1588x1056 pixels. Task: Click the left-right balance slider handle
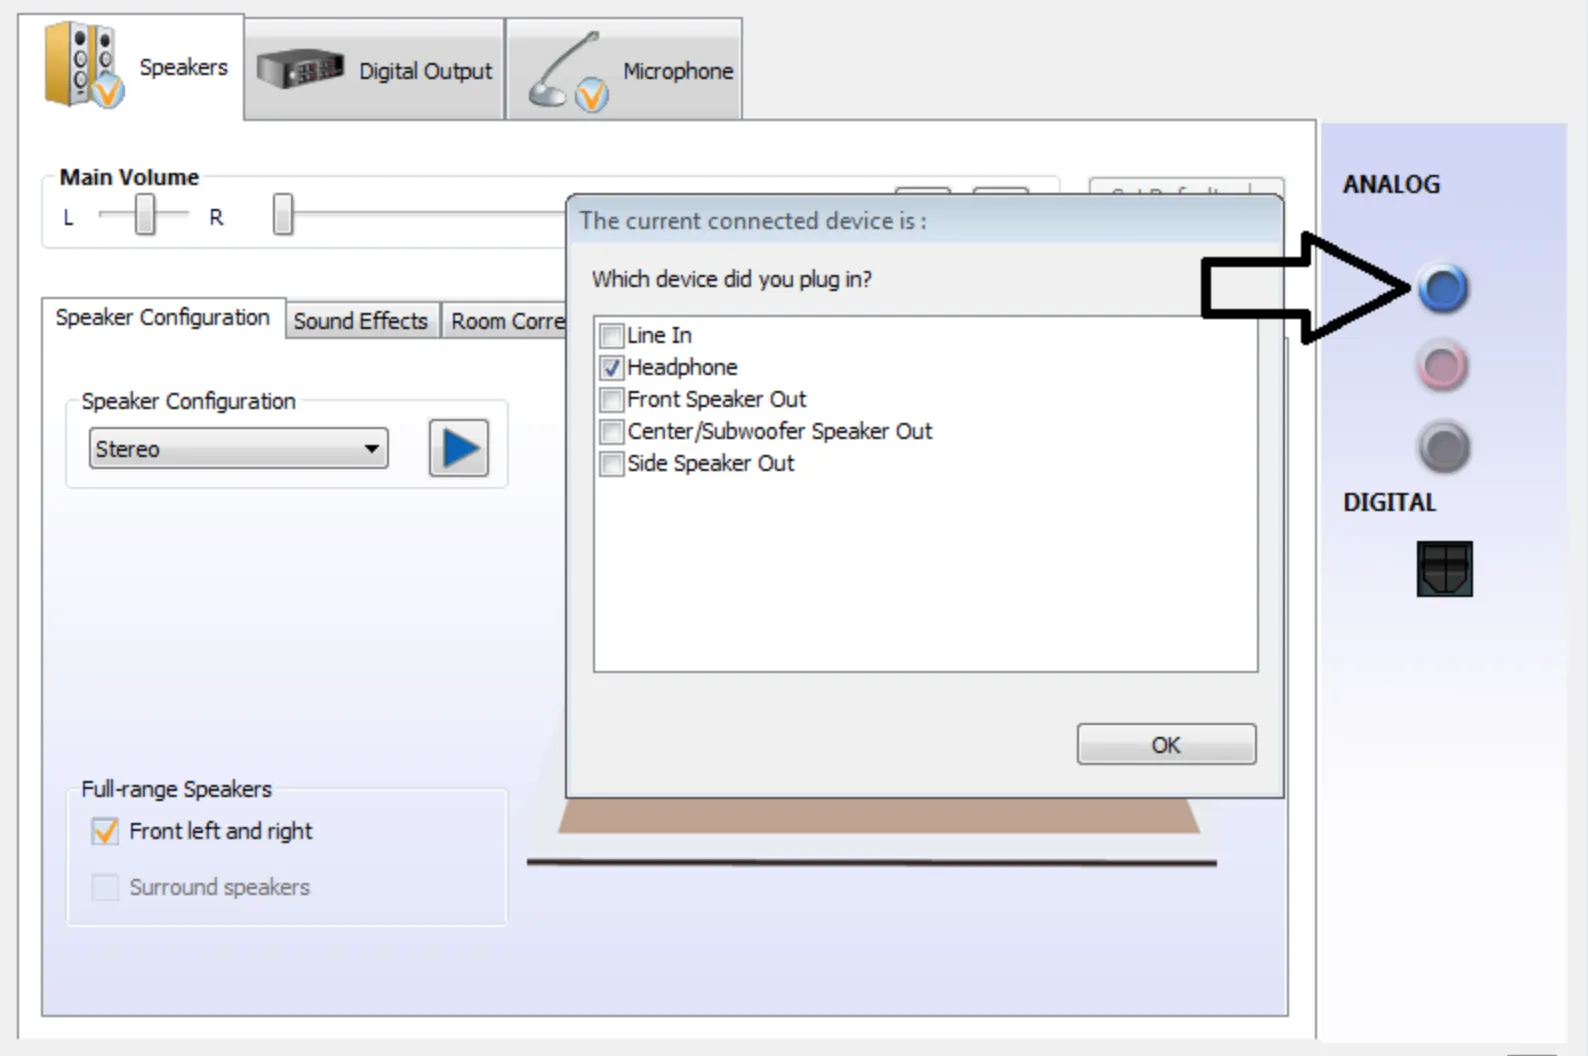pos(145,214)
